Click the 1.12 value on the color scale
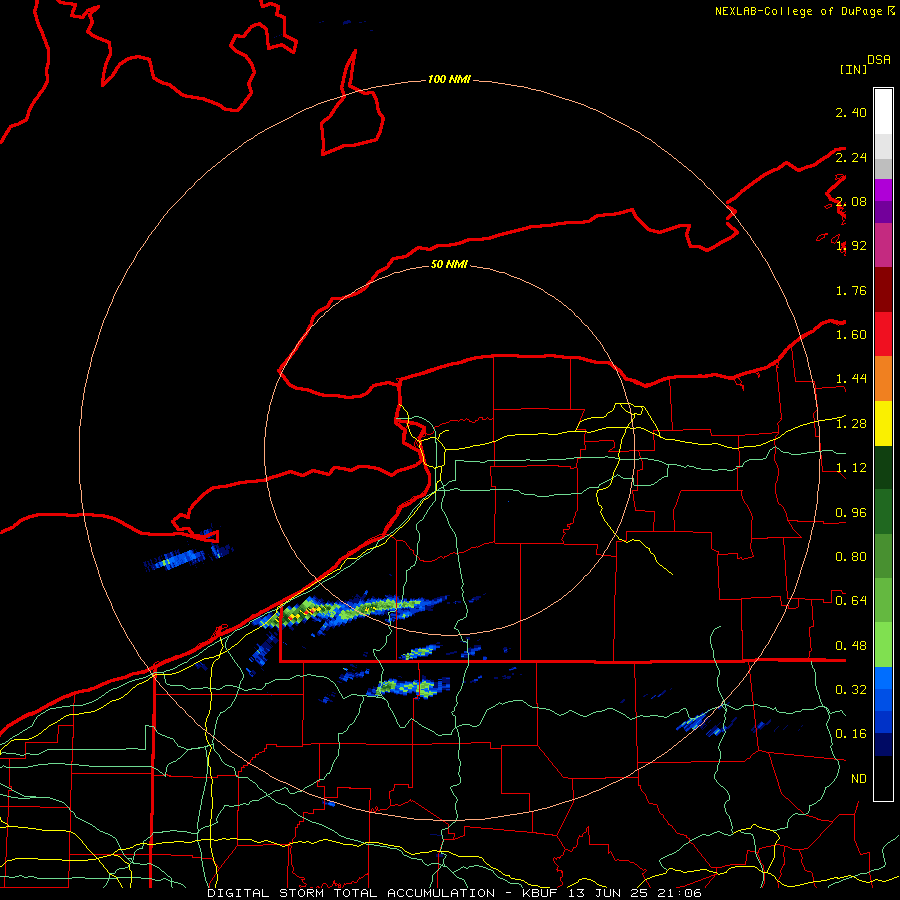This screenshot has width=900, height=900. [x=851, y=468]
